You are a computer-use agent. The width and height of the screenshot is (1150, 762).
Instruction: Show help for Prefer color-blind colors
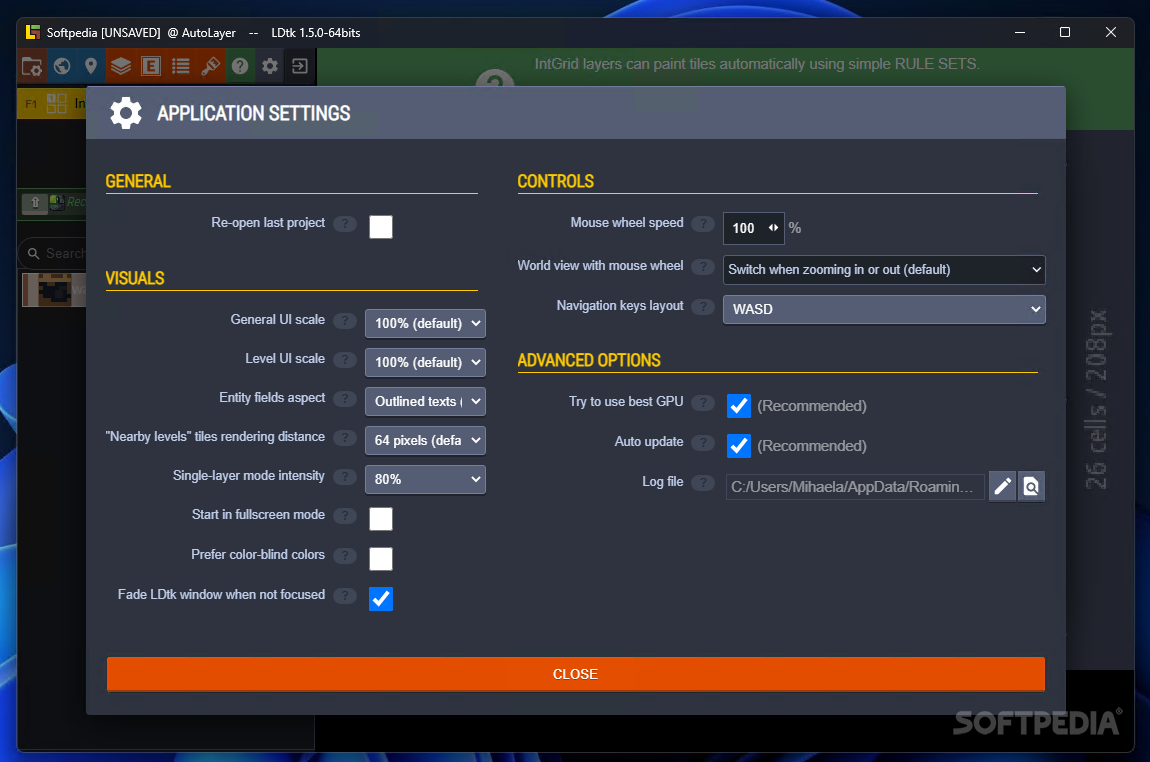tap(345, 556)
